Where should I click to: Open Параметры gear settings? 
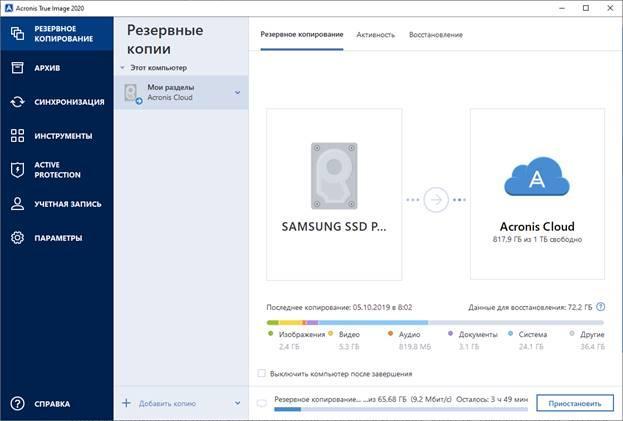click(17, 238)
